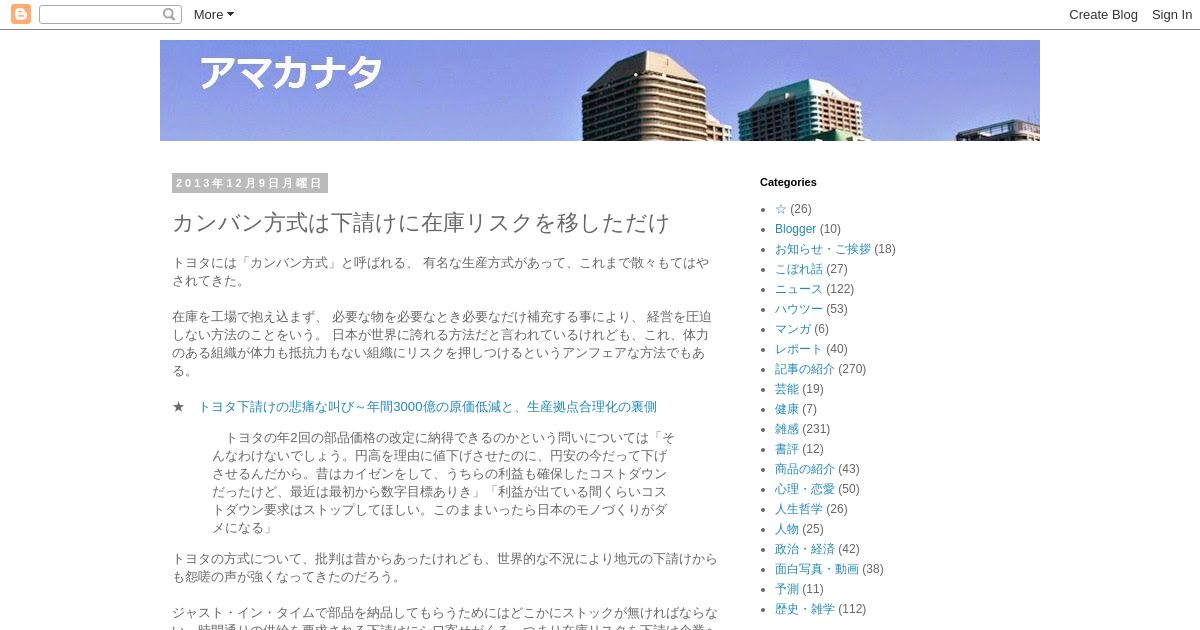Click the paragraph starting トヨタには「カンバン方式」

pyautogui.click(x=441, y=272)
